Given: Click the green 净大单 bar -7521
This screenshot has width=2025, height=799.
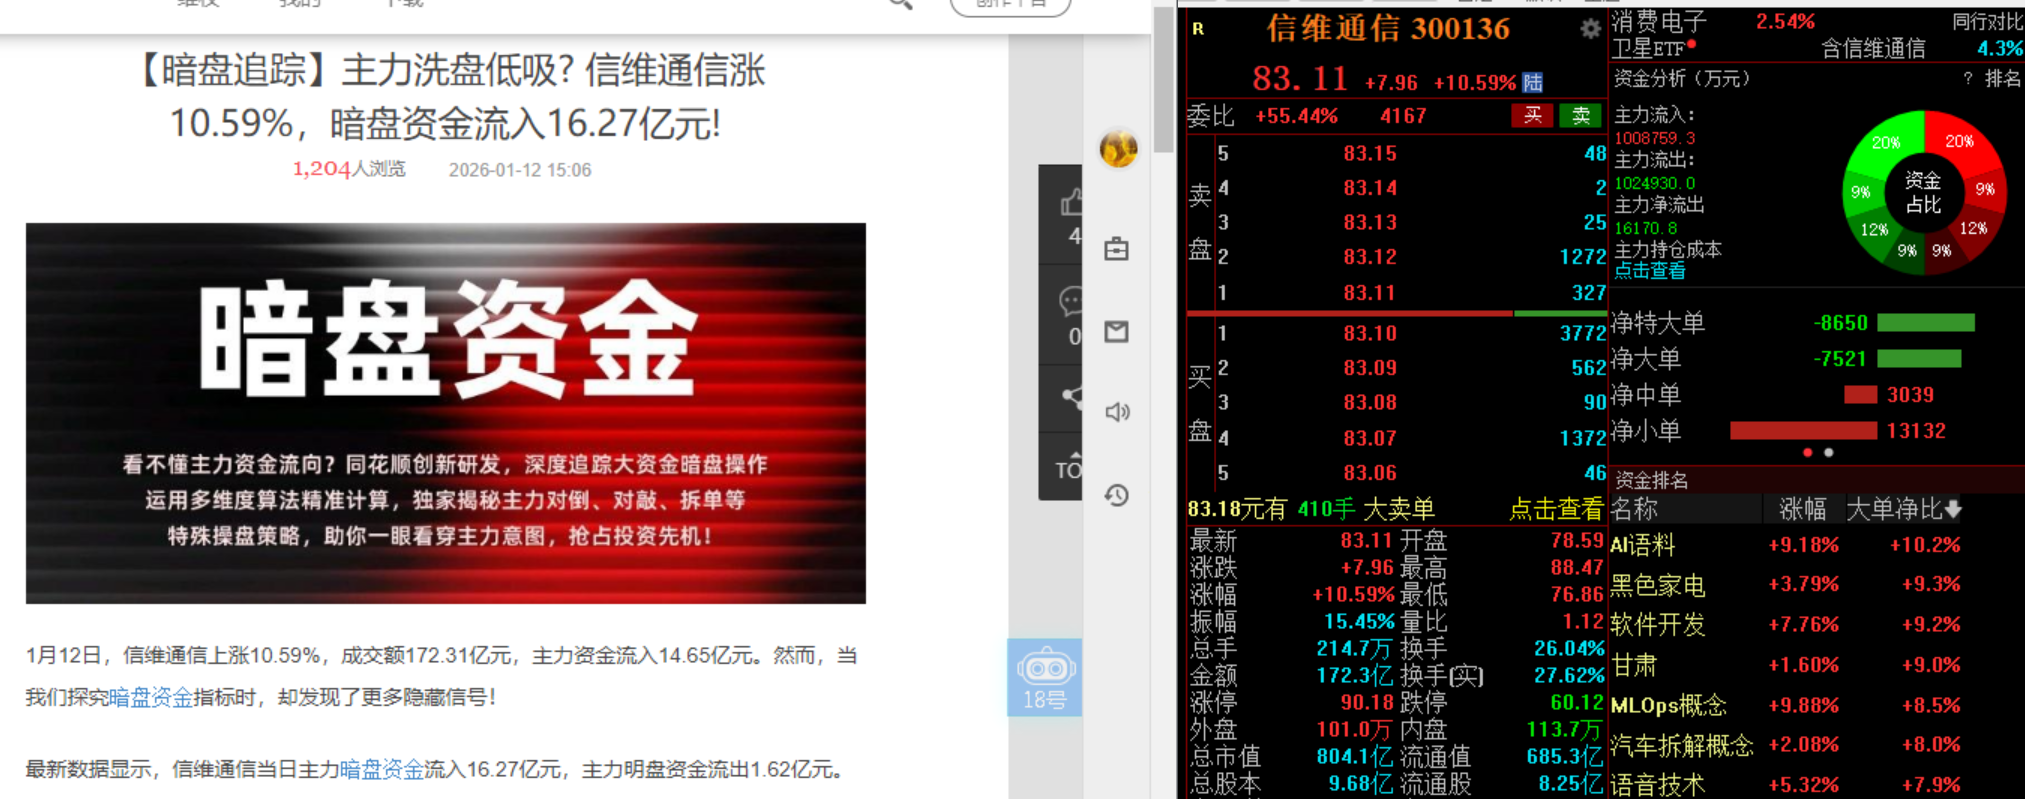Looking at the screenshot, I should click(1919, 358).
